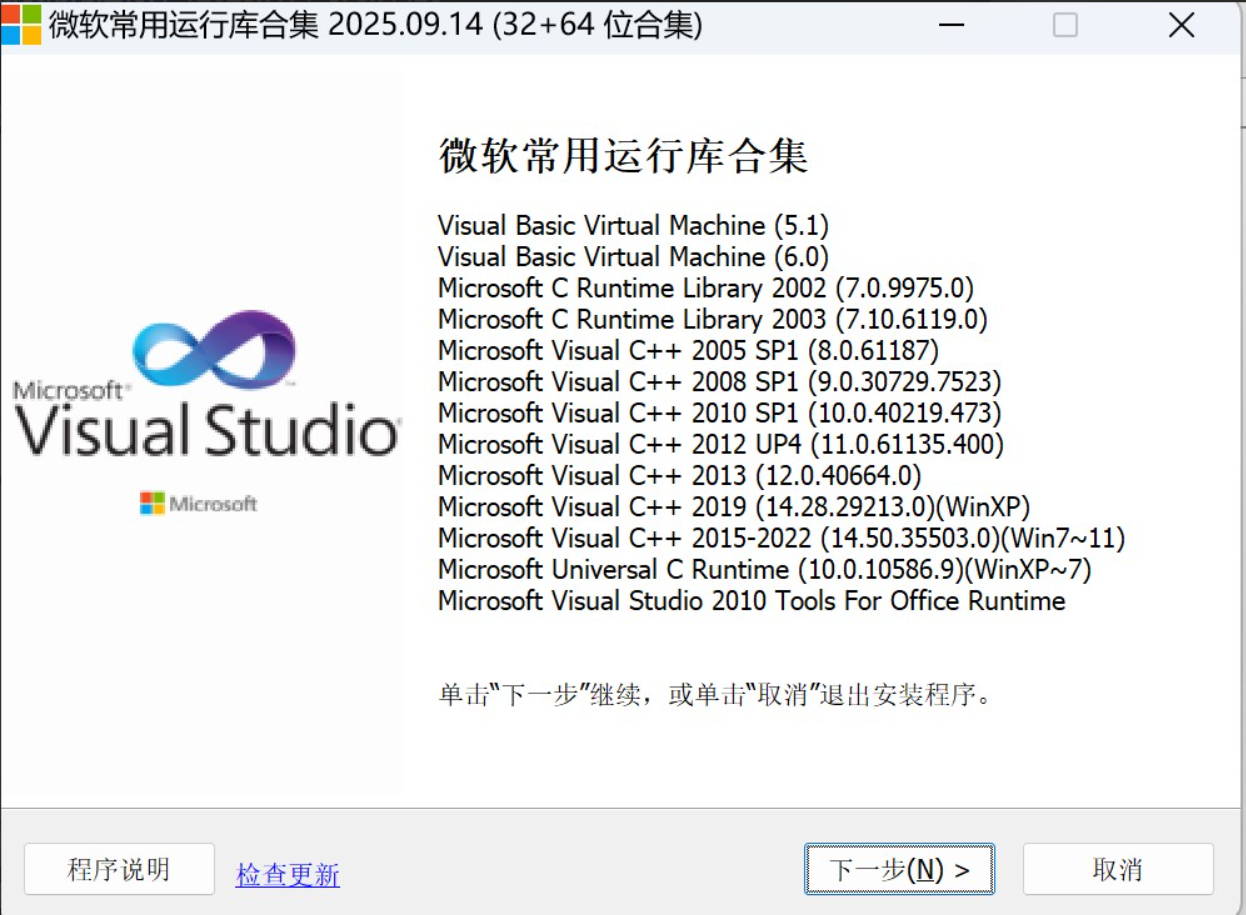Click the 微软常用运行库合集 heading
Screen dimensions: 1246x915
(623, 157)
